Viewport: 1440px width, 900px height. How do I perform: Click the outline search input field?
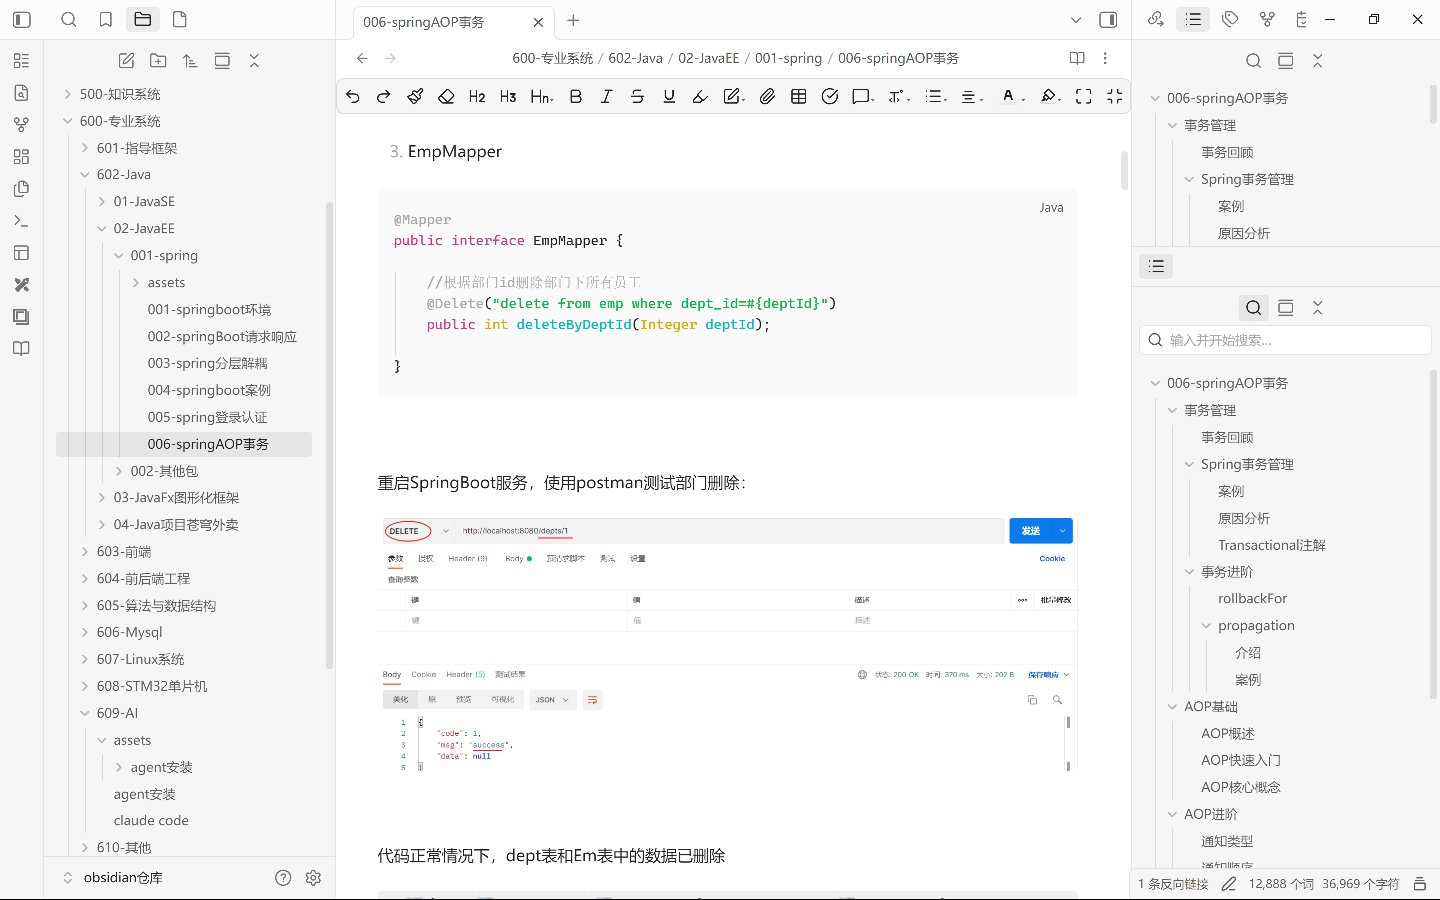click(1286, 340)
